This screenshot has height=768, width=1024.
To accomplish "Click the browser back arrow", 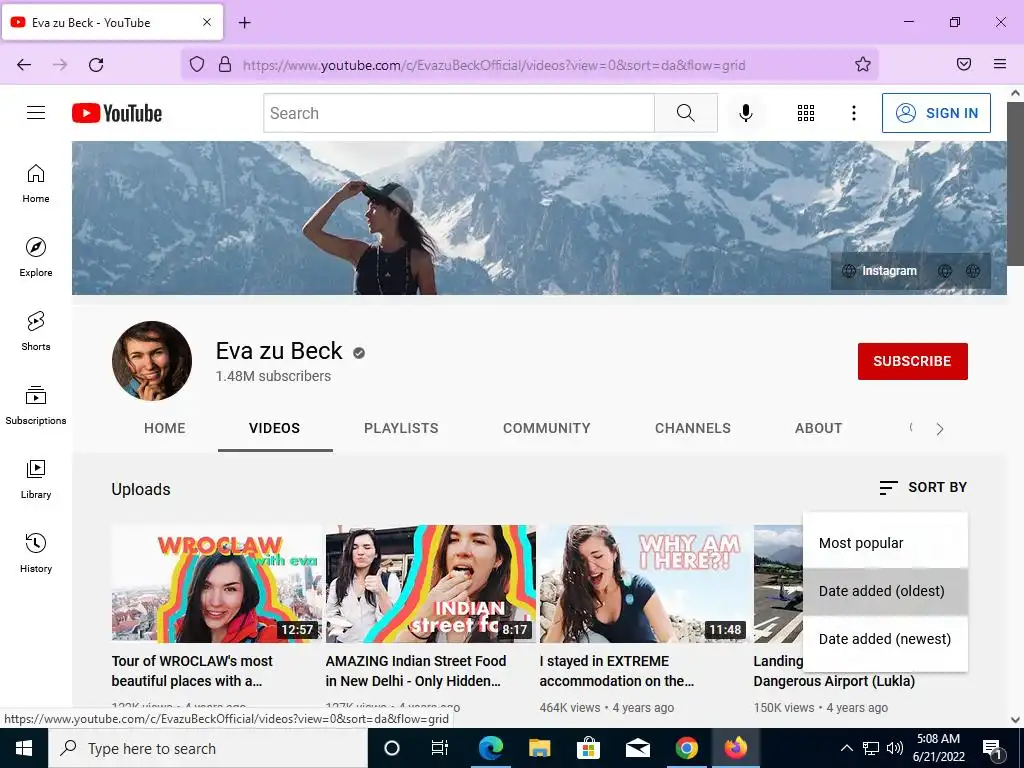I will pos(24,65).
